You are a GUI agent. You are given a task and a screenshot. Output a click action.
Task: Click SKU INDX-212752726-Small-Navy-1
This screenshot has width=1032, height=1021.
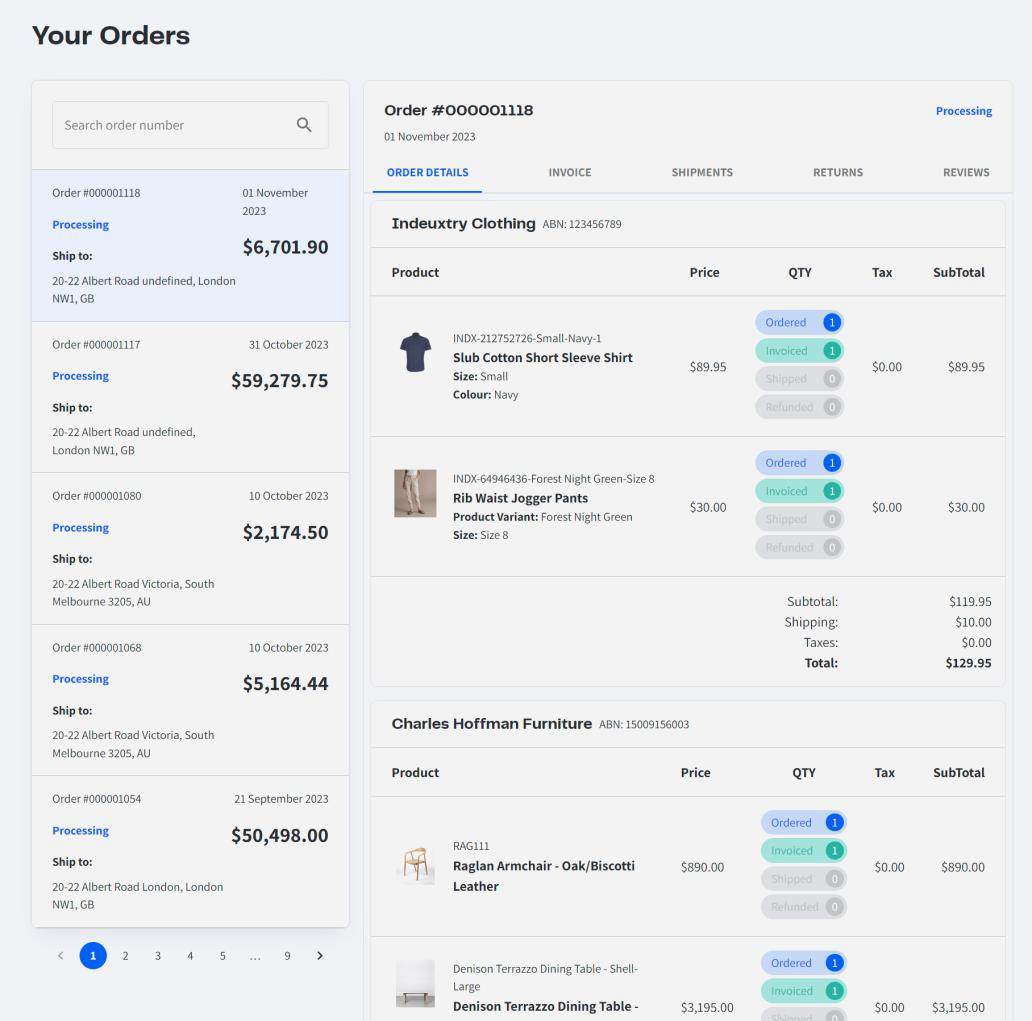tap(527, 338)
